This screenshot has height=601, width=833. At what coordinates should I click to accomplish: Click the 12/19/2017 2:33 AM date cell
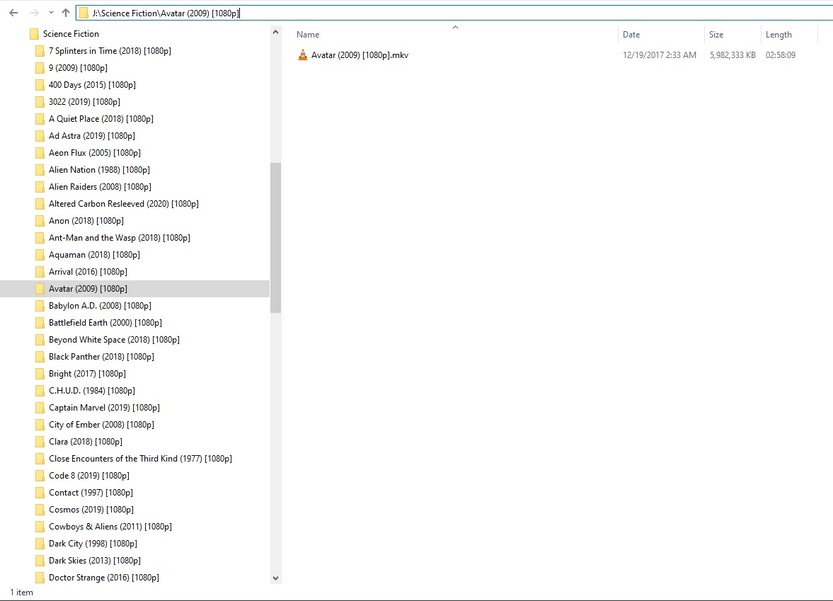(659, 55)
